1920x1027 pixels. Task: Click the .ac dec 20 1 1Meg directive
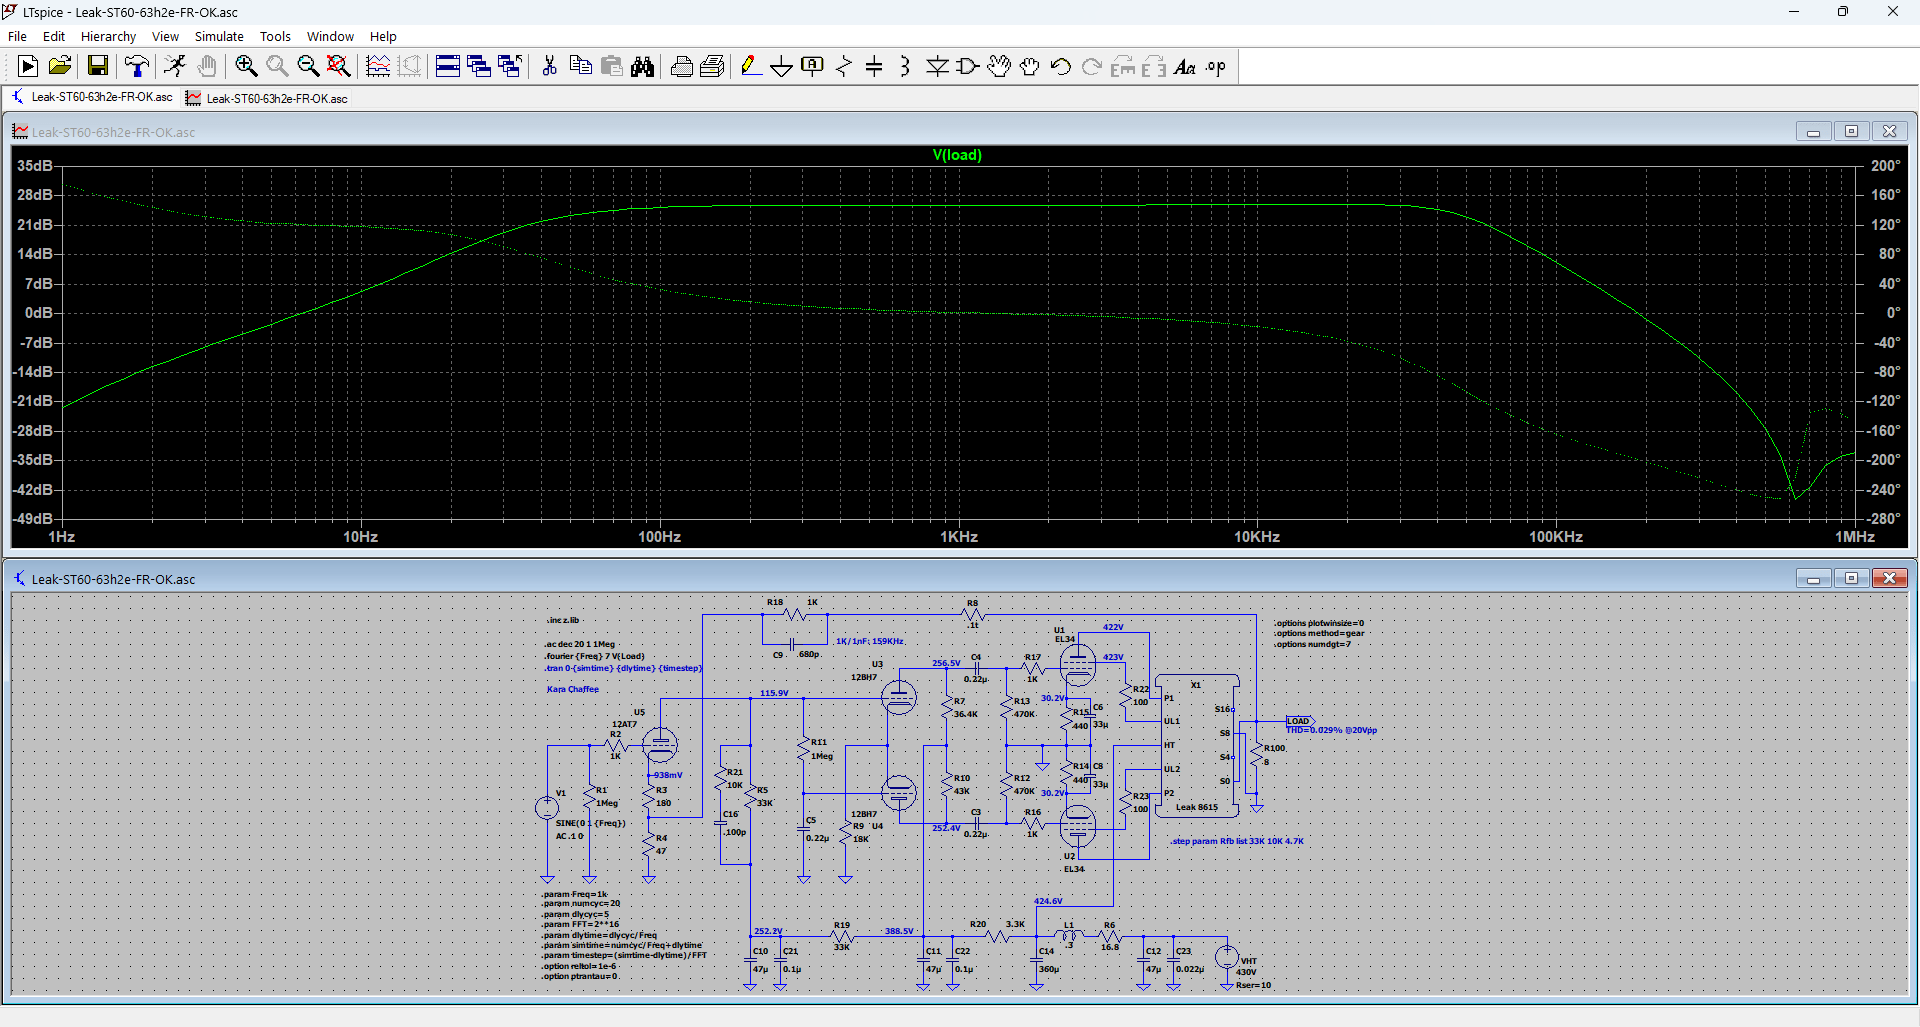580,644
